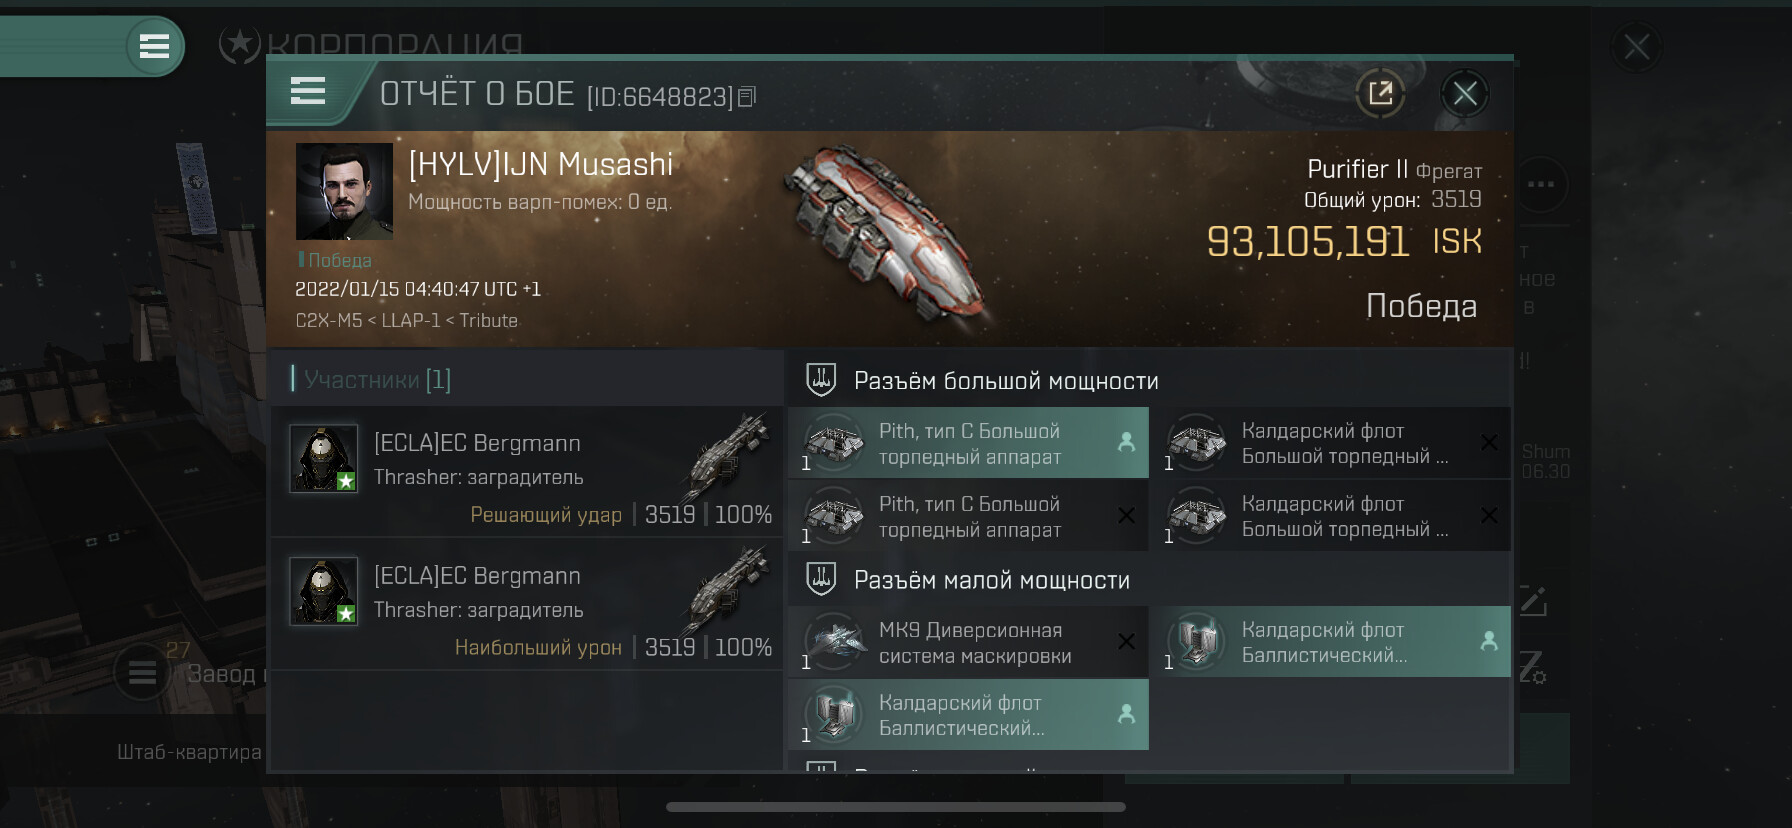Click the IJN Musashi pilot portrait
Image resolution: width=1792 pixels, height=828 pixels.
[344, 191]
